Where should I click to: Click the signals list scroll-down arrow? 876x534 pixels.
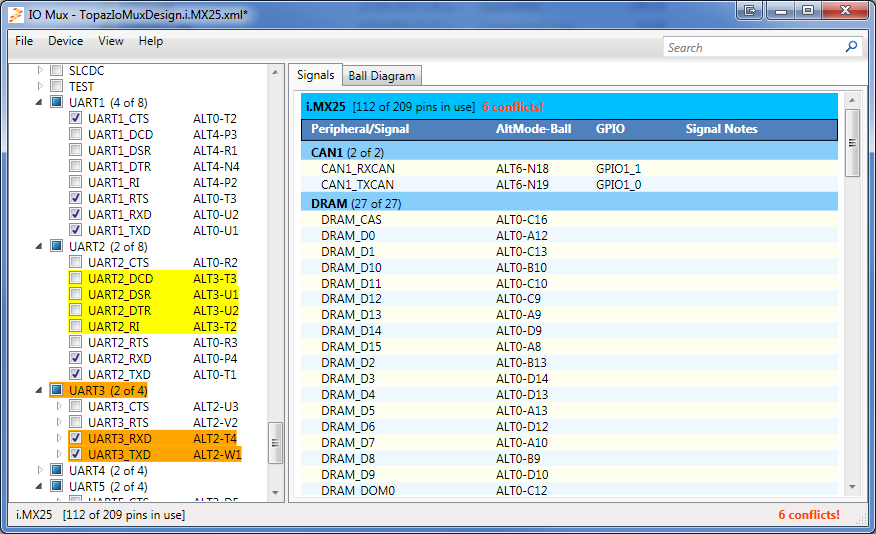point(852,487)
